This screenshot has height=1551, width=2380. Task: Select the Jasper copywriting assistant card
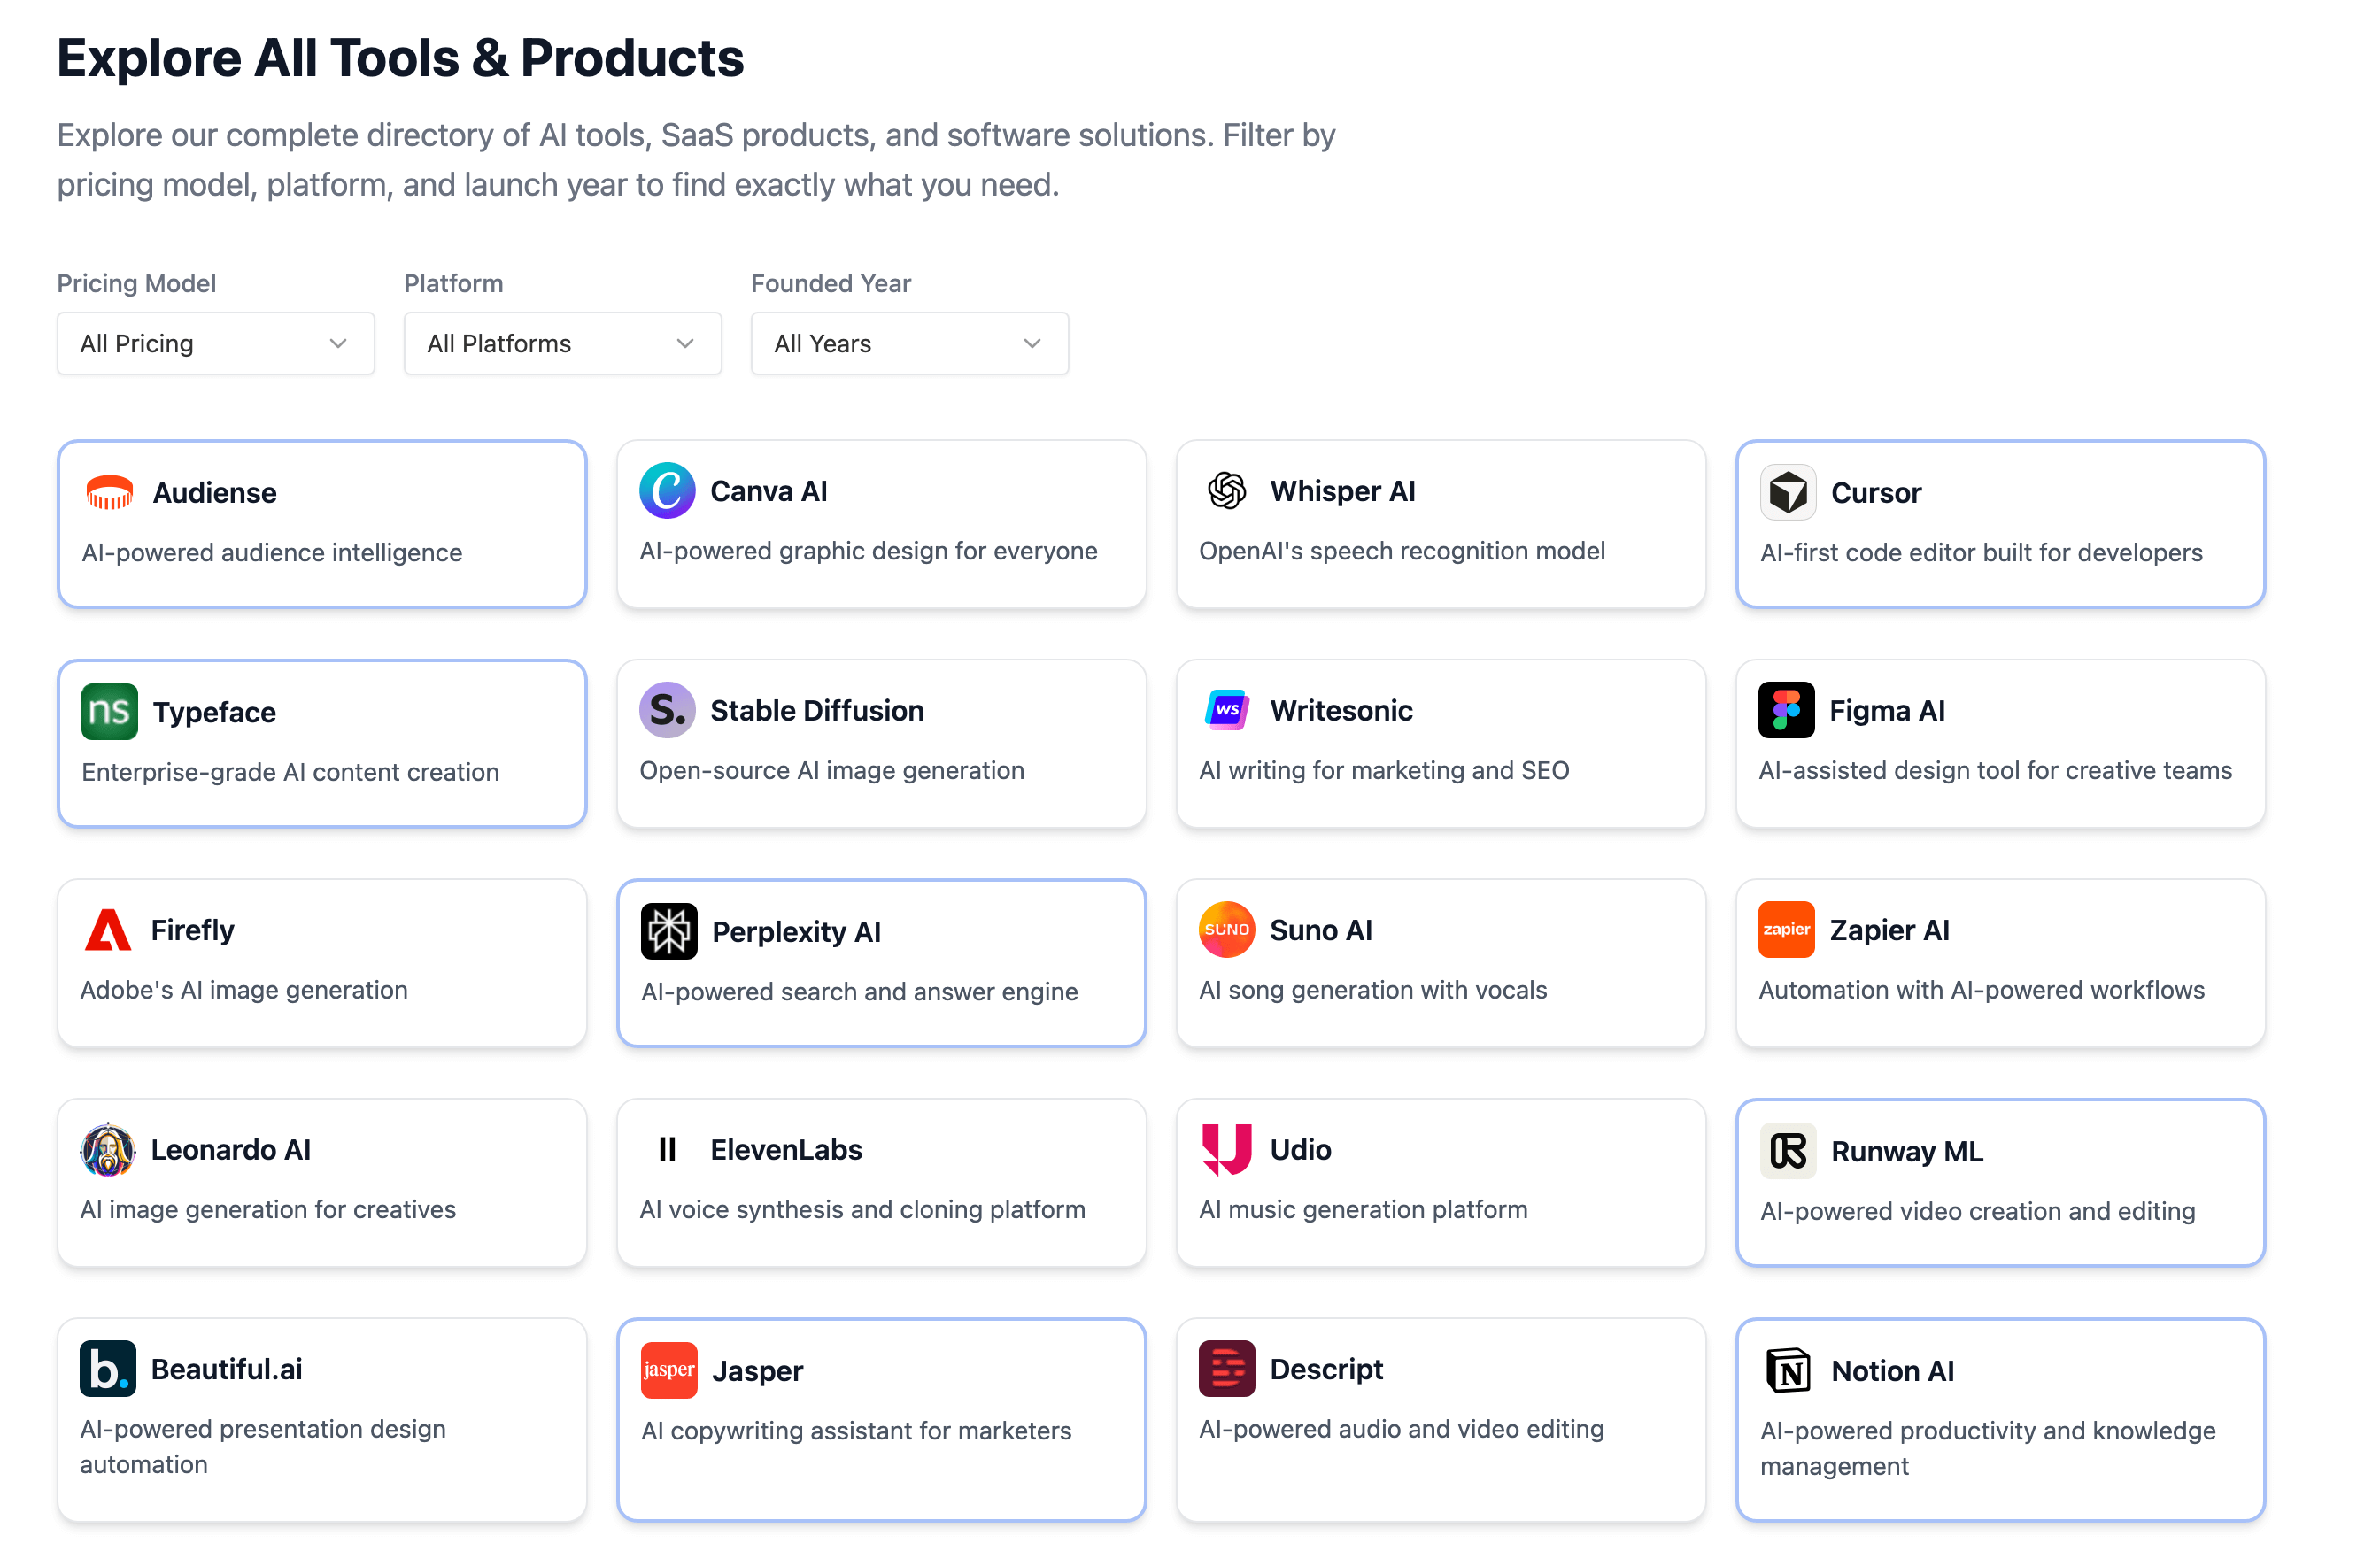(x=880, y=1419)
